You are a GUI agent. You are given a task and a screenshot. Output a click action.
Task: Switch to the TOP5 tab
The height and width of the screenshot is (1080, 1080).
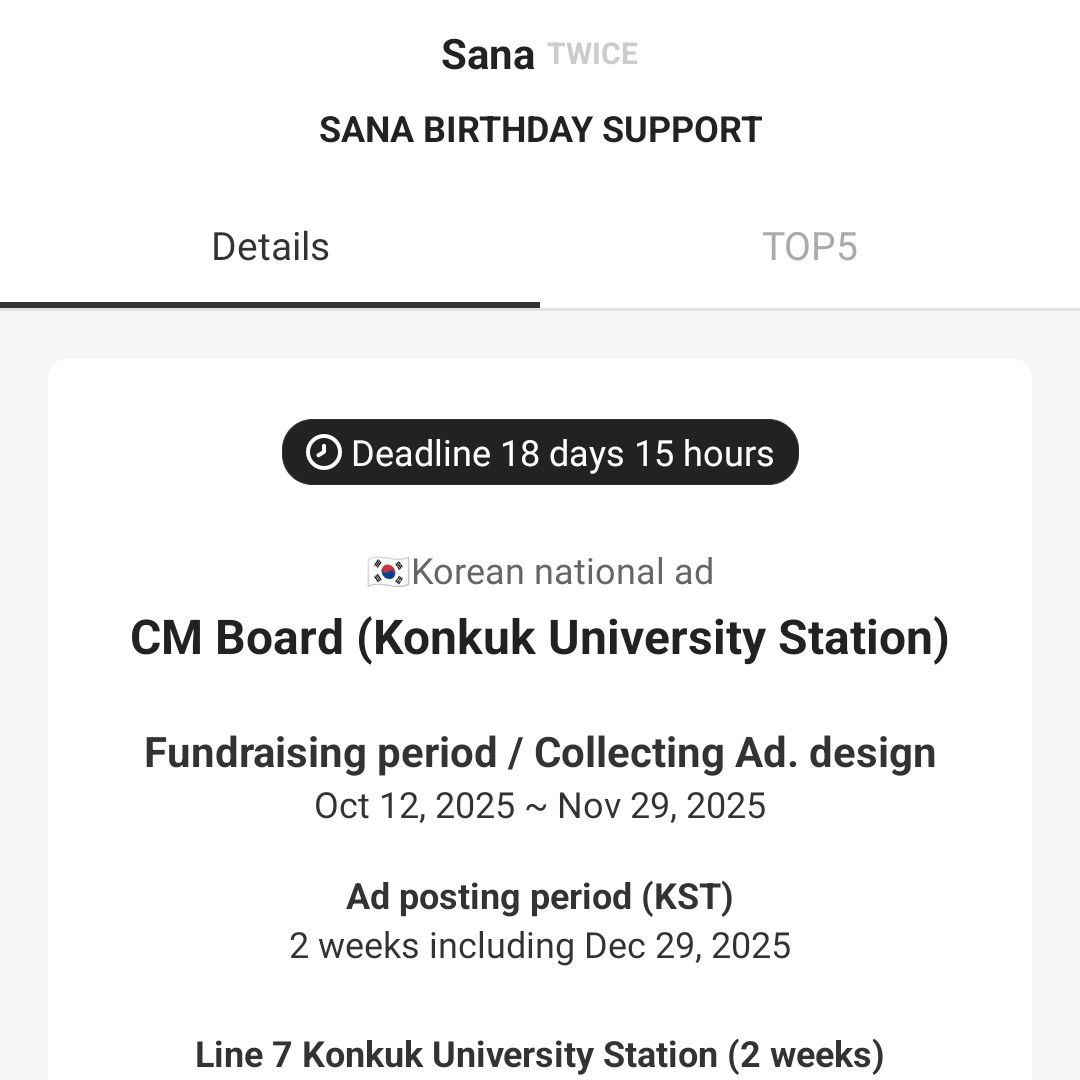point(809,247)
